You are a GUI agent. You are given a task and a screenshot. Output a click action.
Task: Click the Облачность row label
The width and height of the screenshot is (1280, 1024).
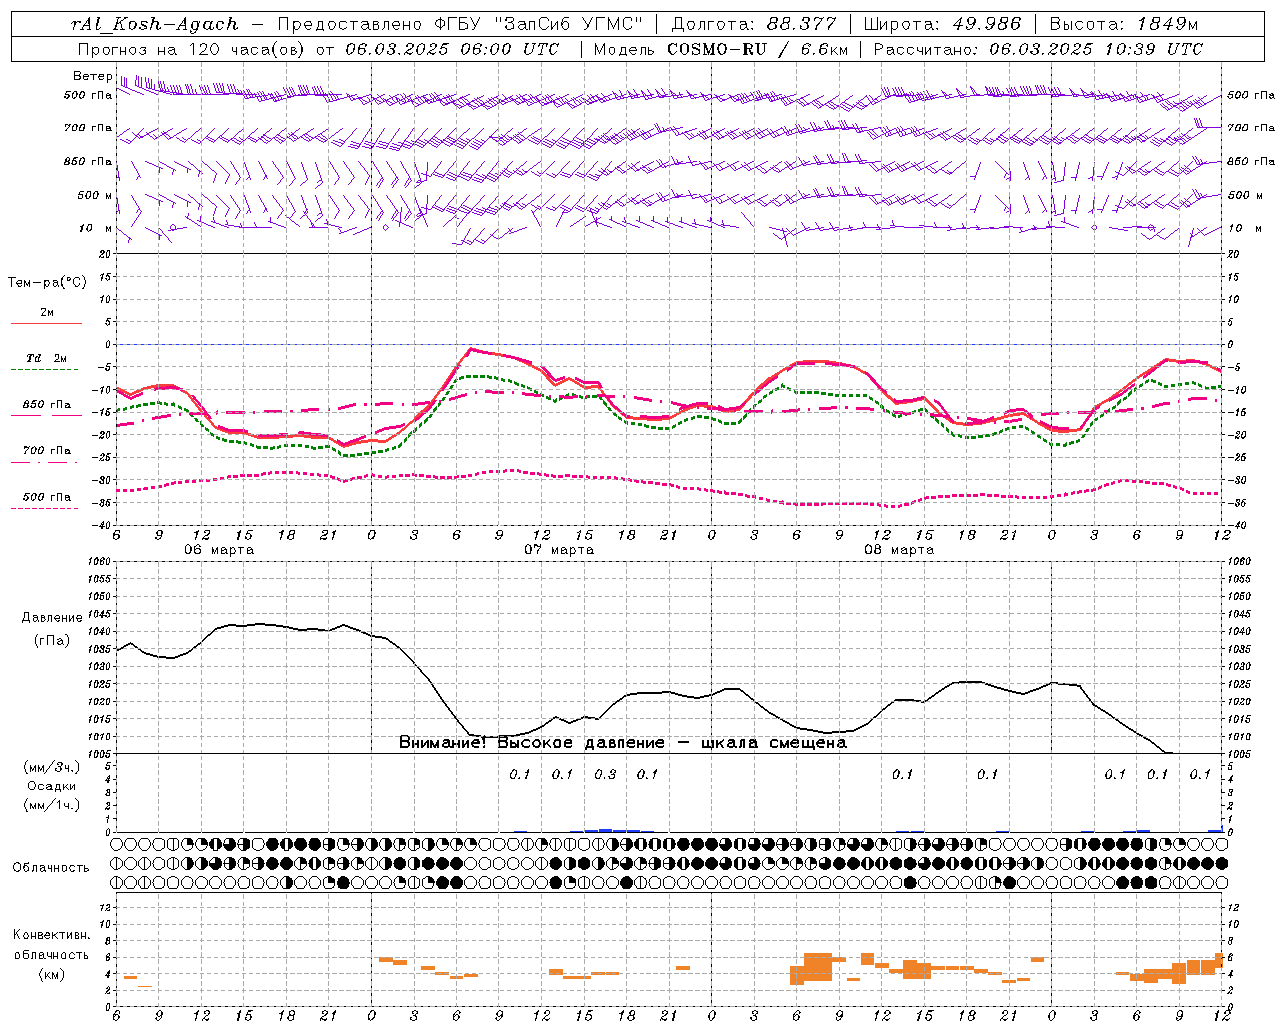coord(51,868)
